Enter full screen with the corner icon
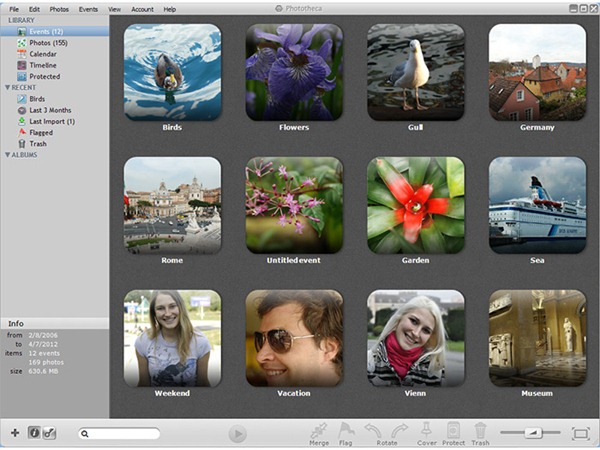Image resolution: width=600 pixels, height=450 pixels. pos(580,433)
